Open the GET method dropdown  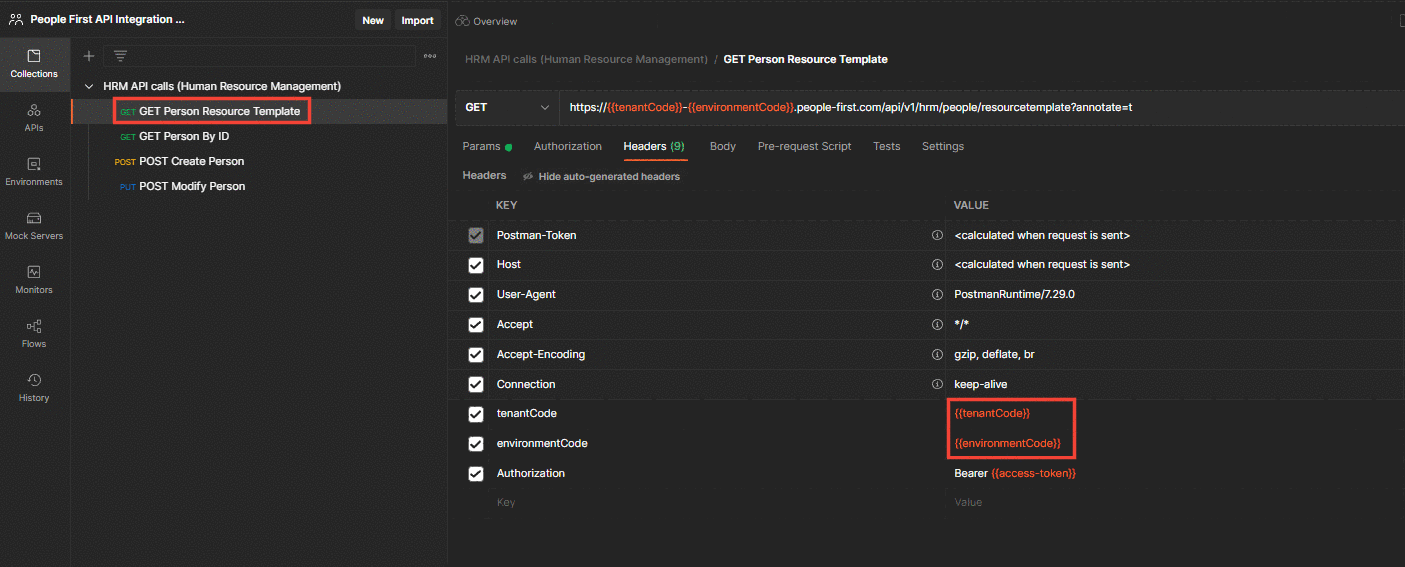click(507, 107)
